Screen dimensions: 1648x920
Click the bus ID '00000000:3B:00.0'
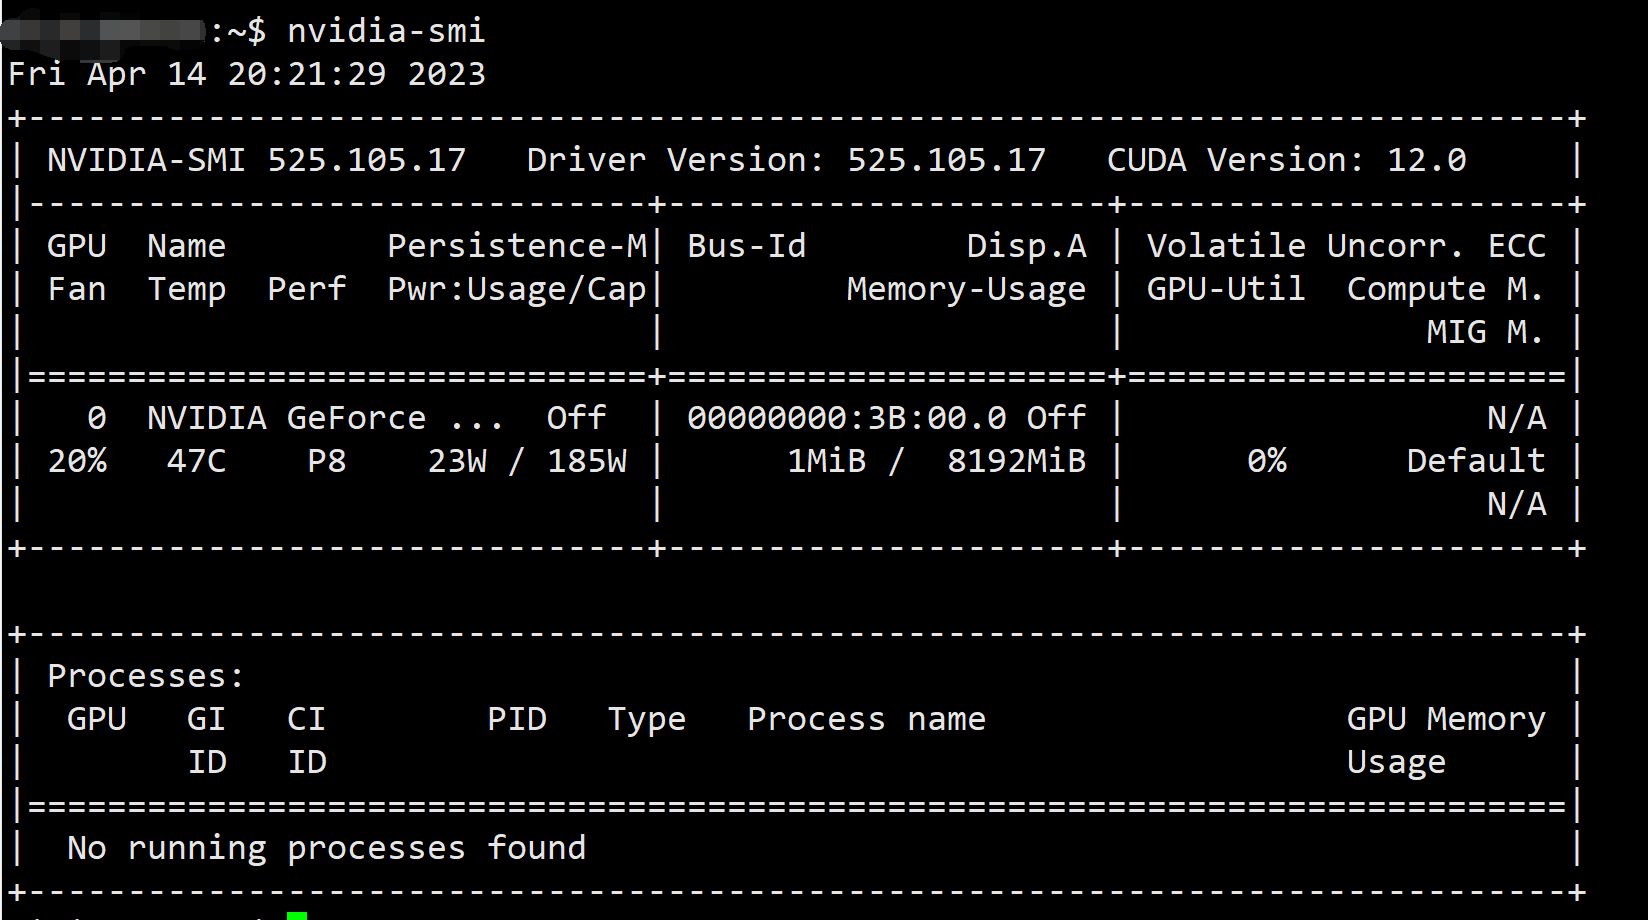pos(847,418)
